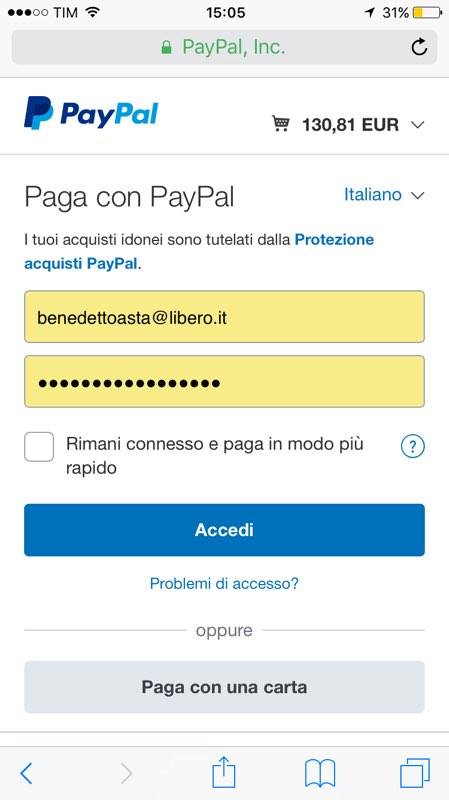Tap the PayPal, Inc. address bar
Image resolution: width=449 pixels, height=800 pixels.
(x=224, y=47)
